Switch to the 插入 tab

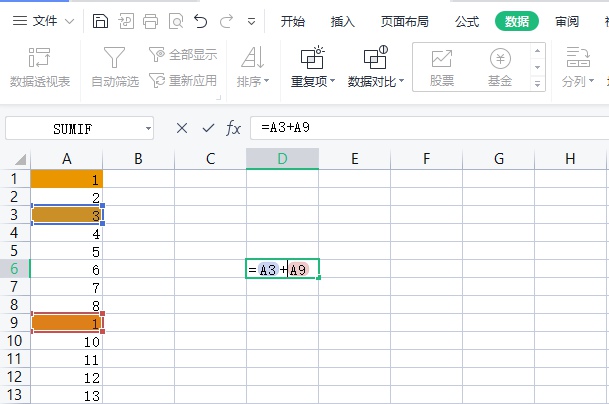[x=343, y=21]
